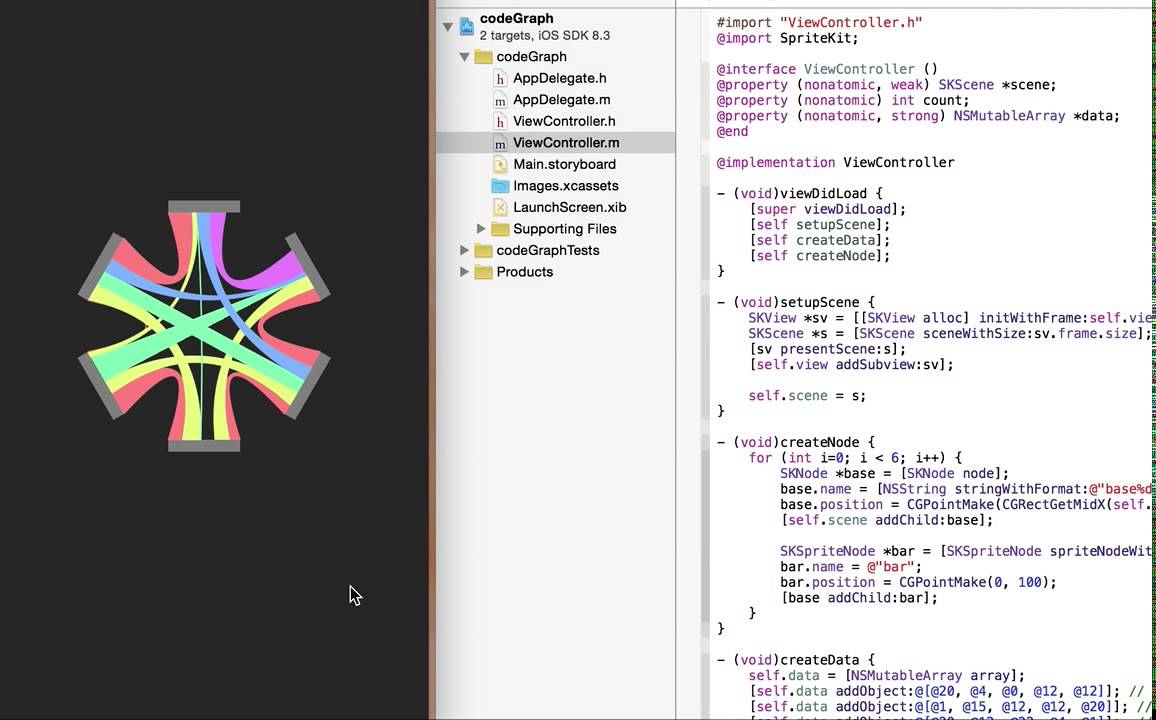This screenshot has width=1156, height=720.
Task: Click '[self.scene addChild:base];' line
Action: pyautogui.click(x=887, y=520)
